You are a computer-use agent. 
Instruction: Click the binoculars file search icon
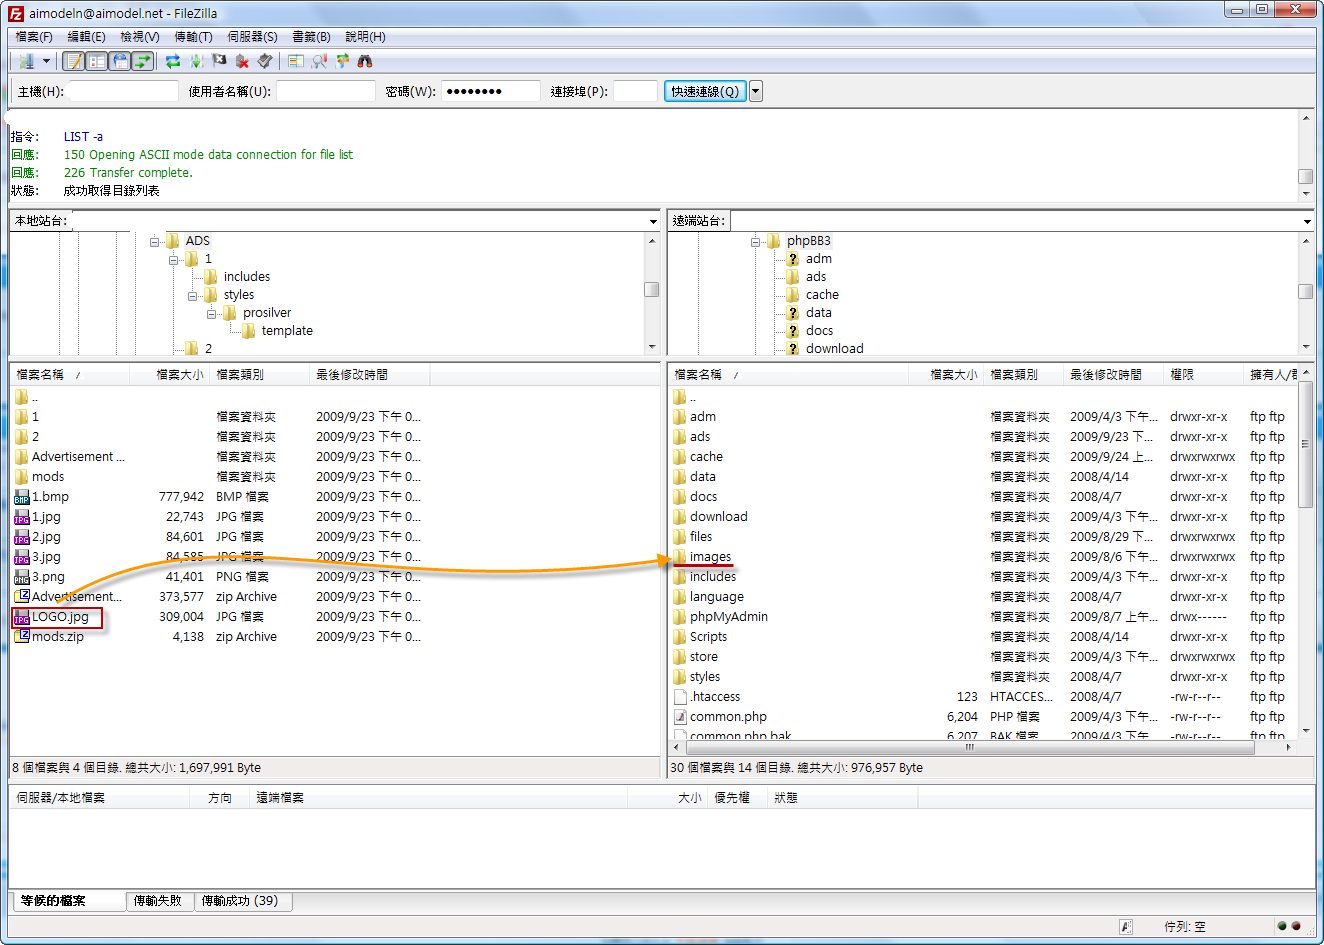365,61
